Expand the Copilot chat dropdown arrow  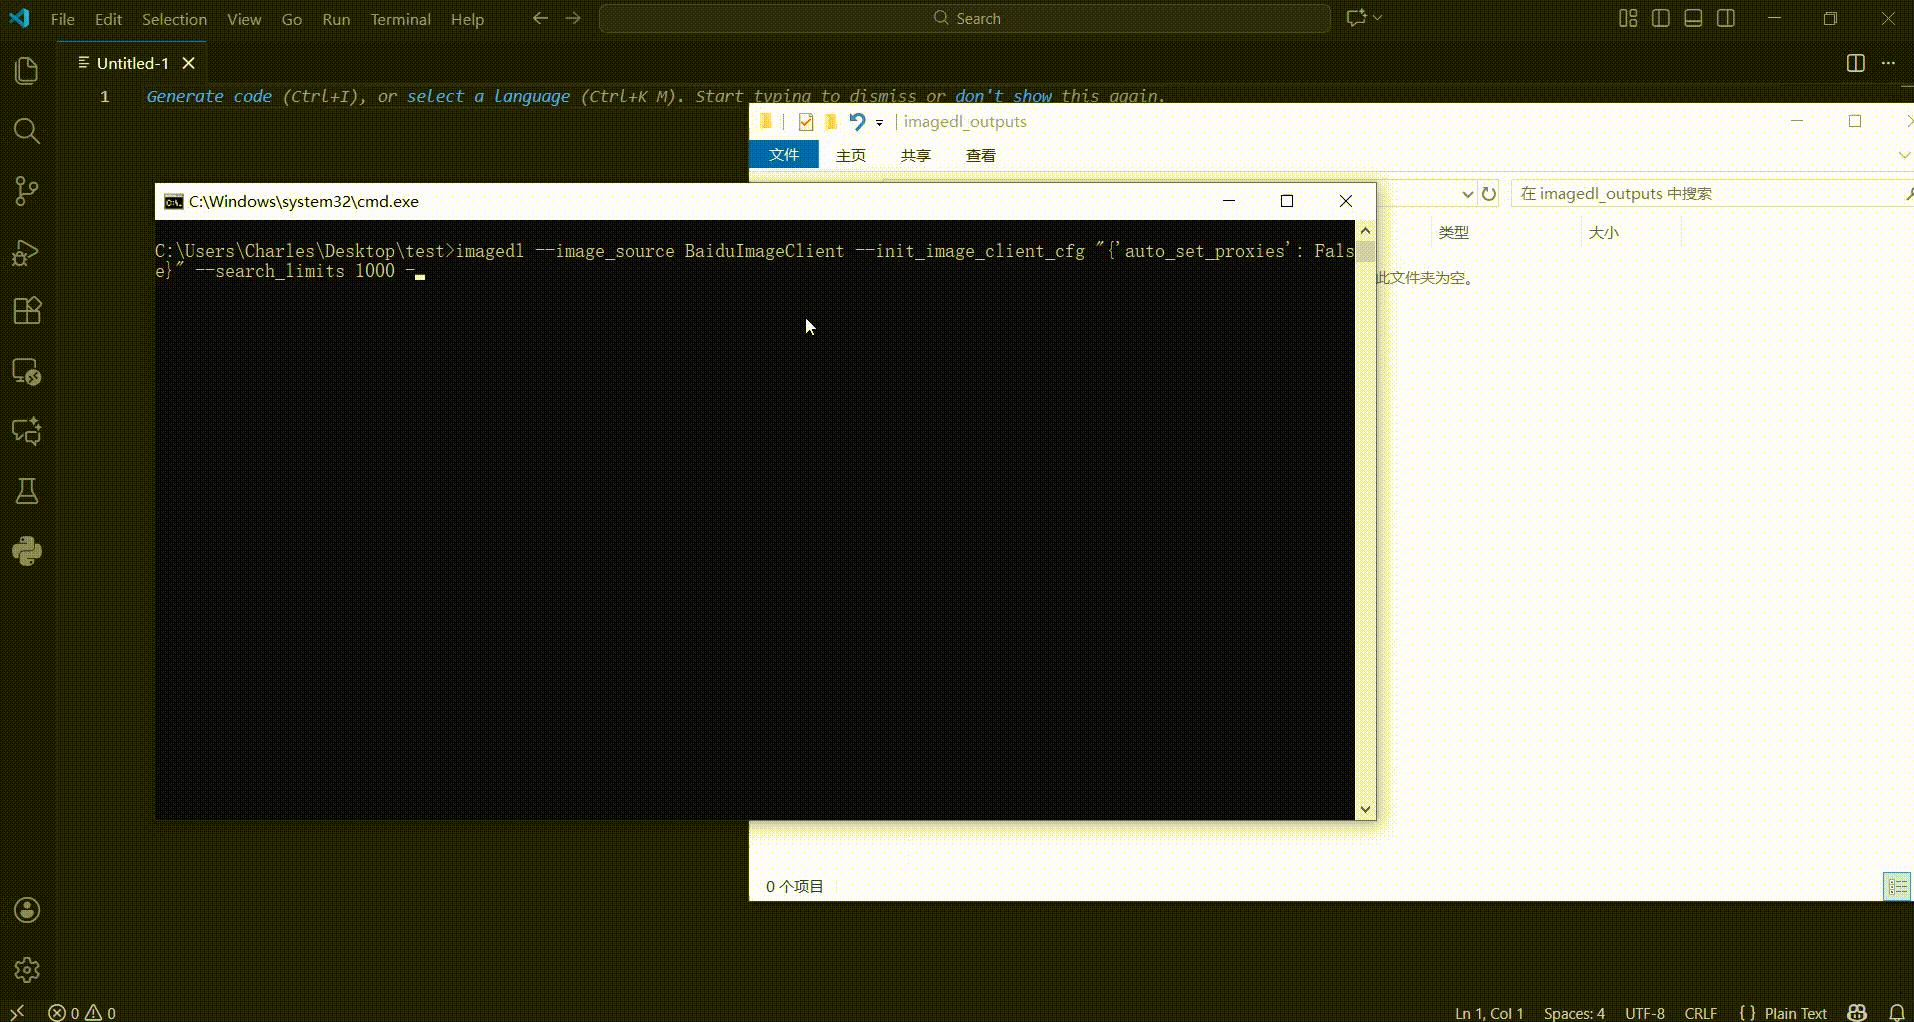point(1378,18)
